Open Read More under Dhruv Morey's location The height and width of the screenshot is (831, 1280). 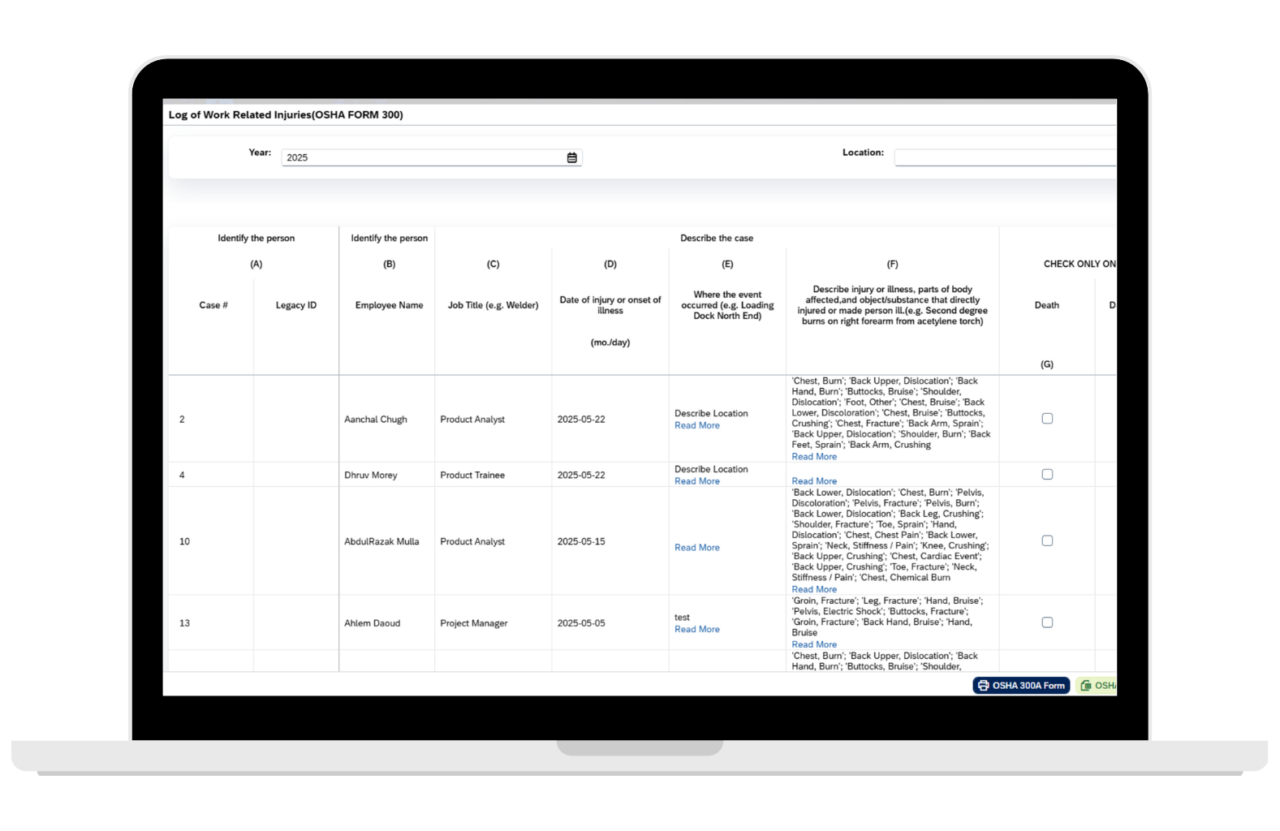tap(697, 482)
